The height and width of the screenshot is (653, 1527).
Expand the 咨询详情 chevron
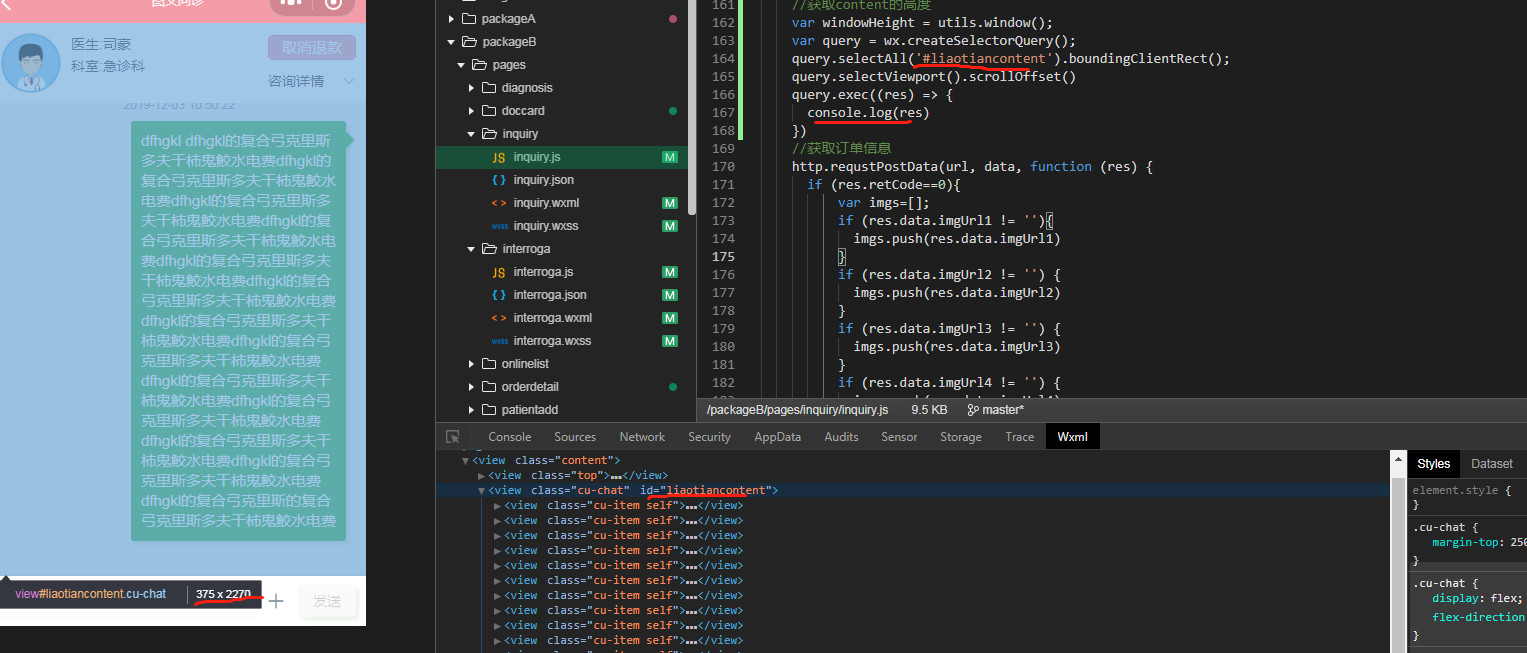point(349,81)
